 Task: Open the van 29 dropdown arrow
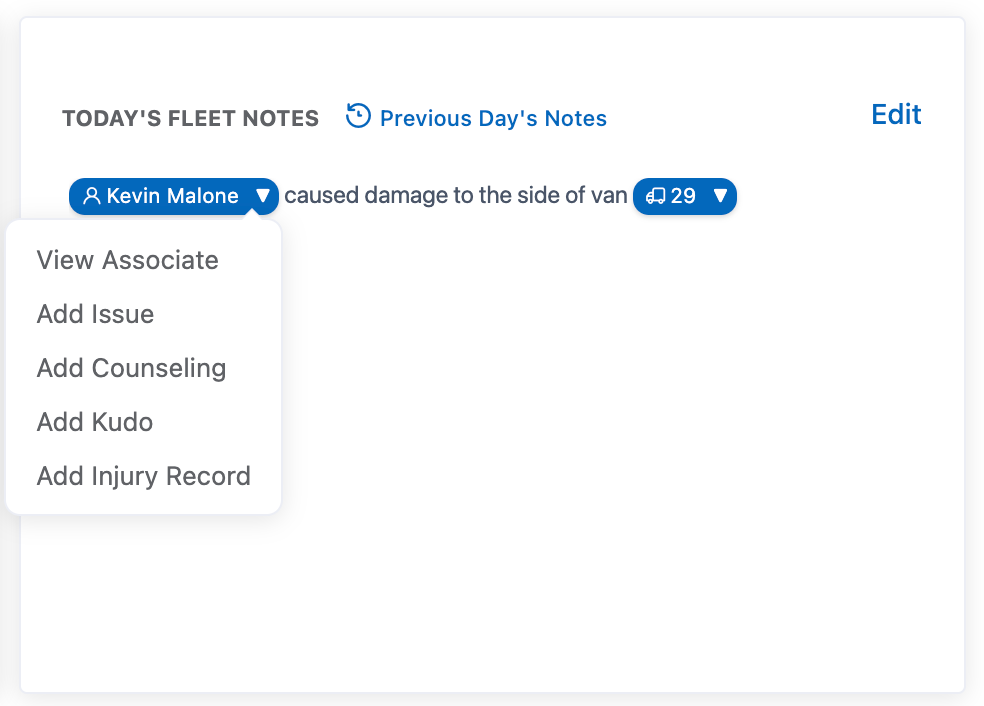(x=720, y=196)
